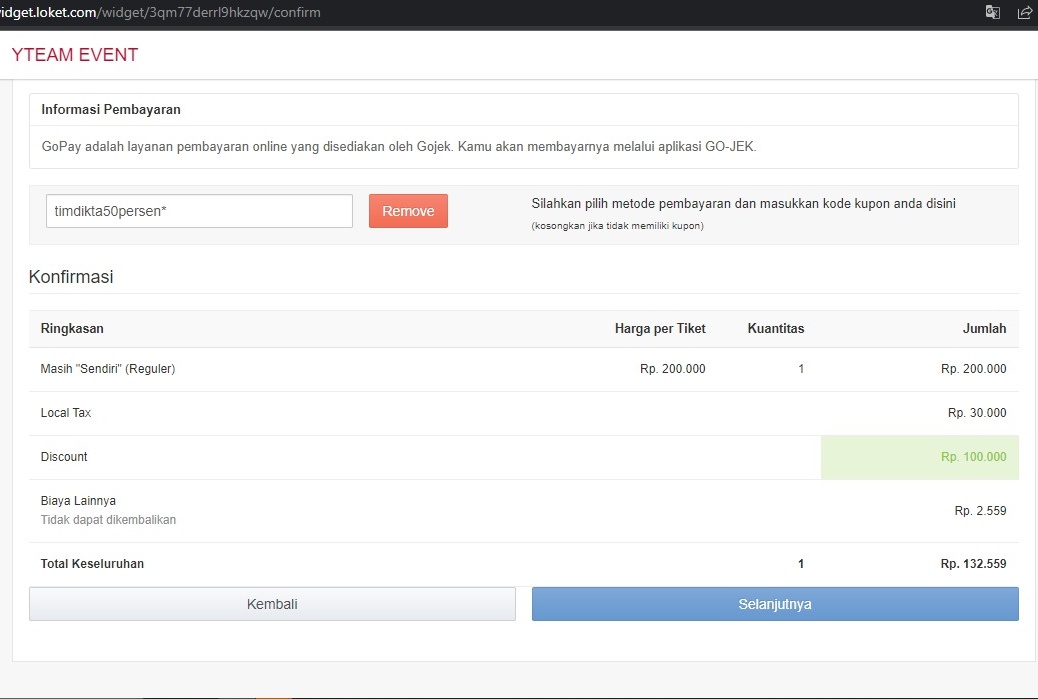Screen dimensions: 1038x699
Task: Click the kosongkan jika tidak memiliki kupon note
Action: click(618, 226)
